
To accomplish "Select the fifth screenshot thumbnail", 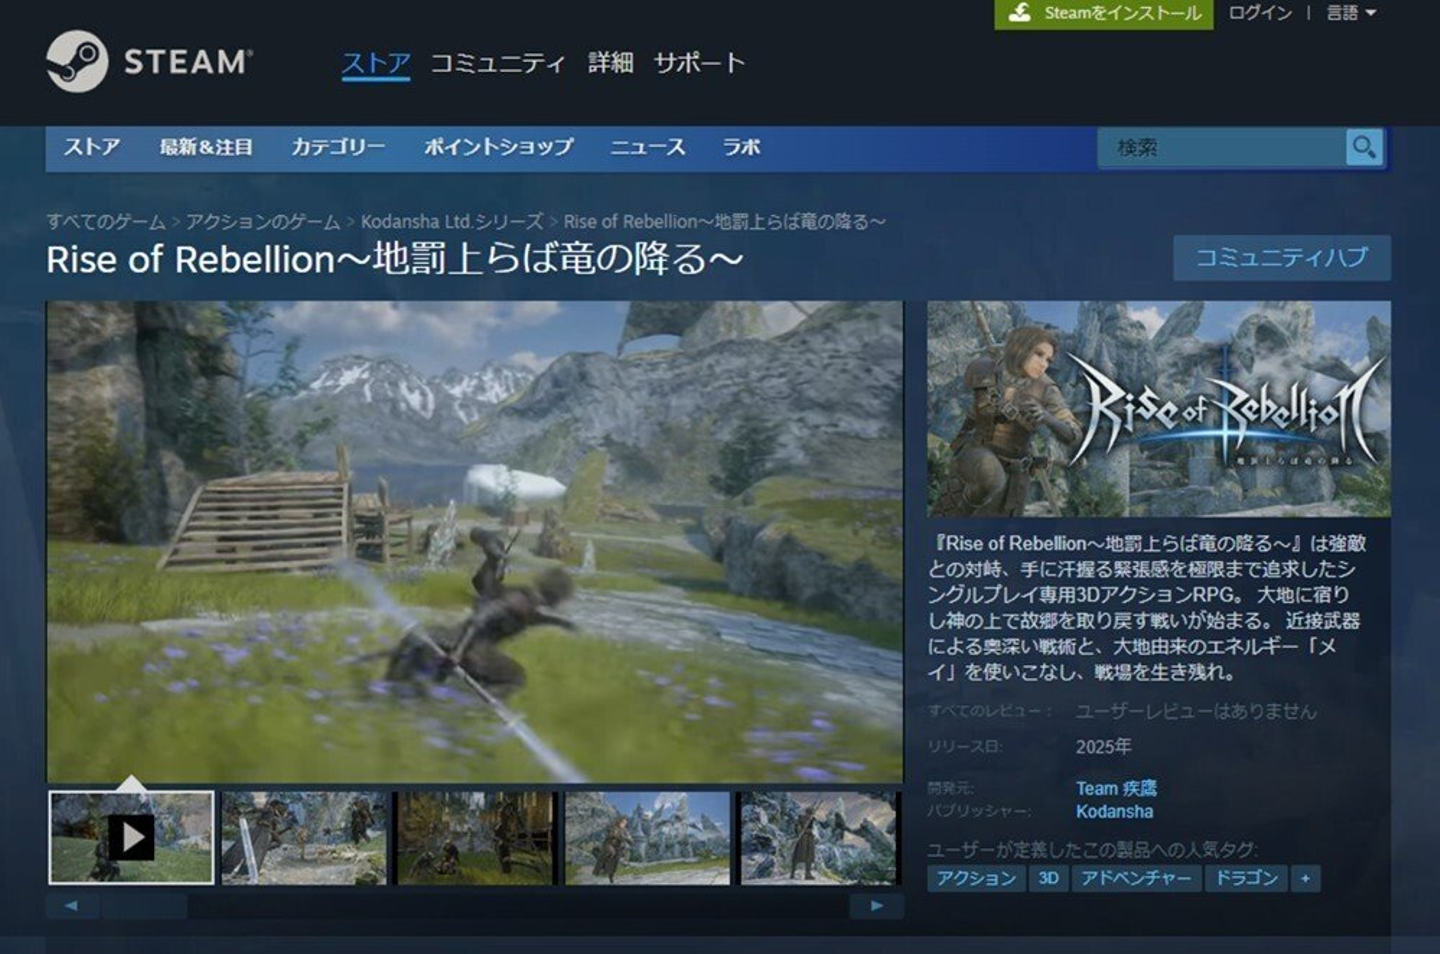I will pos(820,838).
